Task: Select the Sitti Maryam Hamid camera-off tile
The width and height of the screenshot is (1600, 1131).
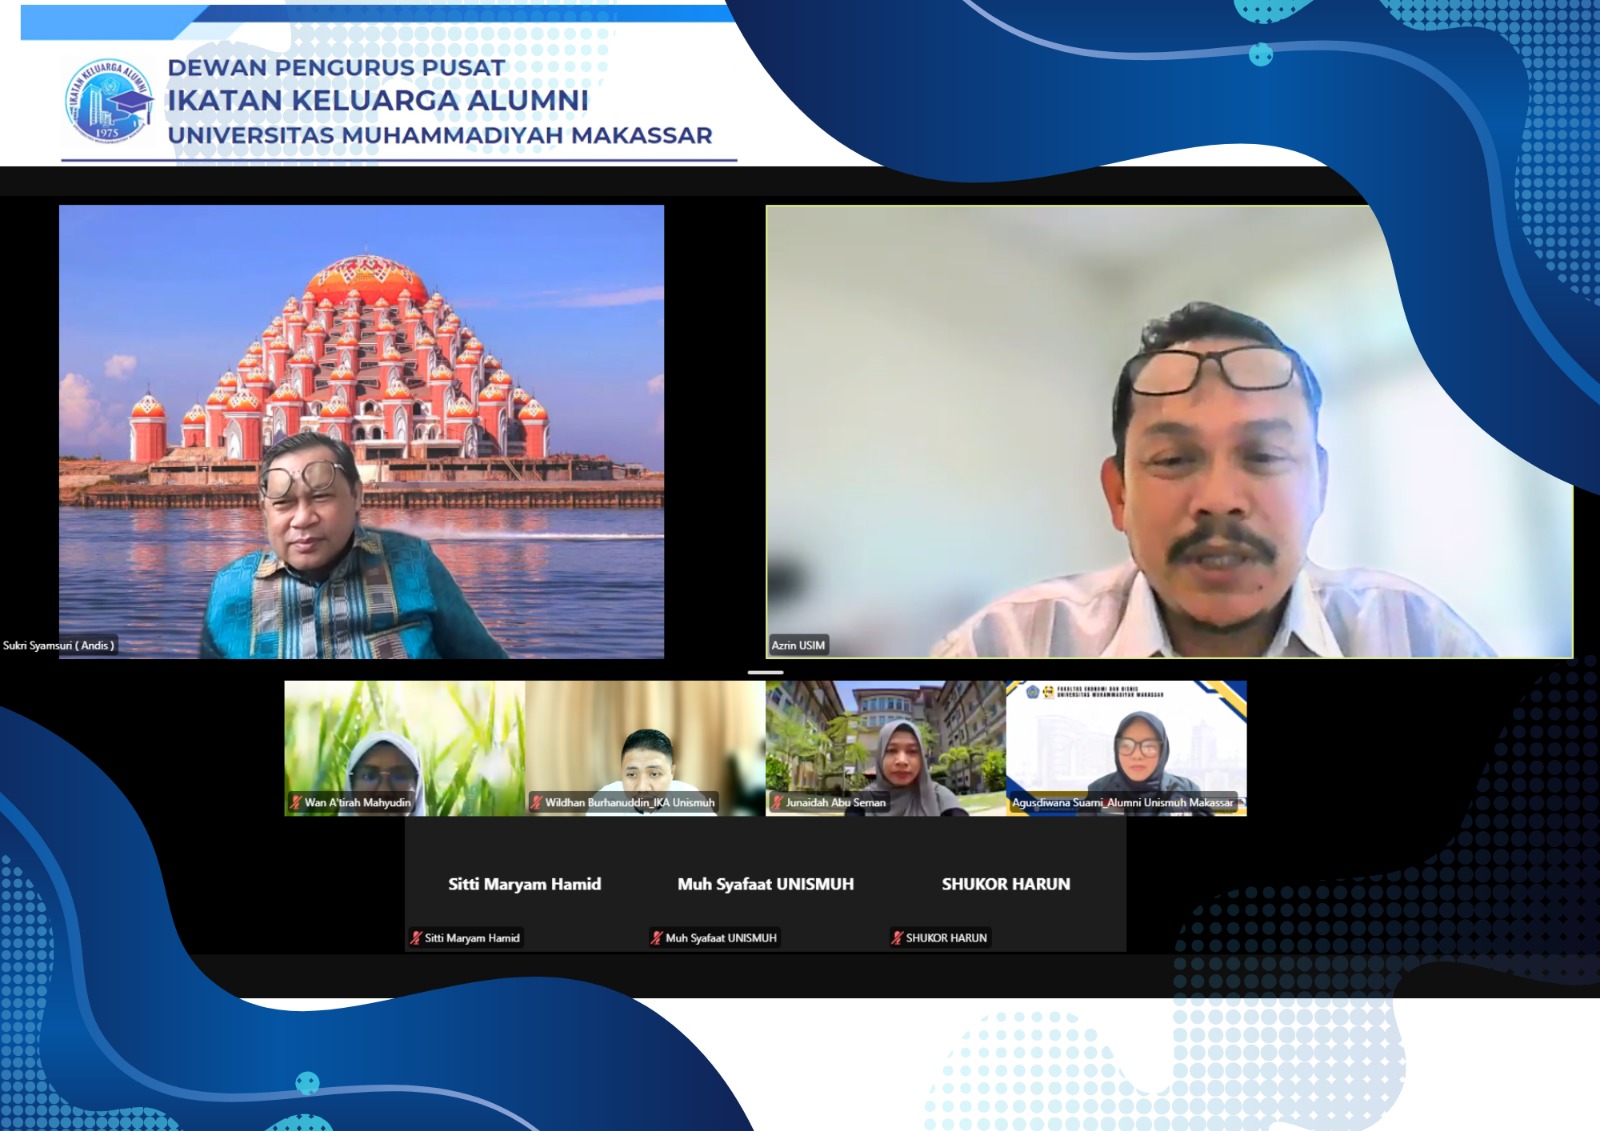Action: coord(524,885)
